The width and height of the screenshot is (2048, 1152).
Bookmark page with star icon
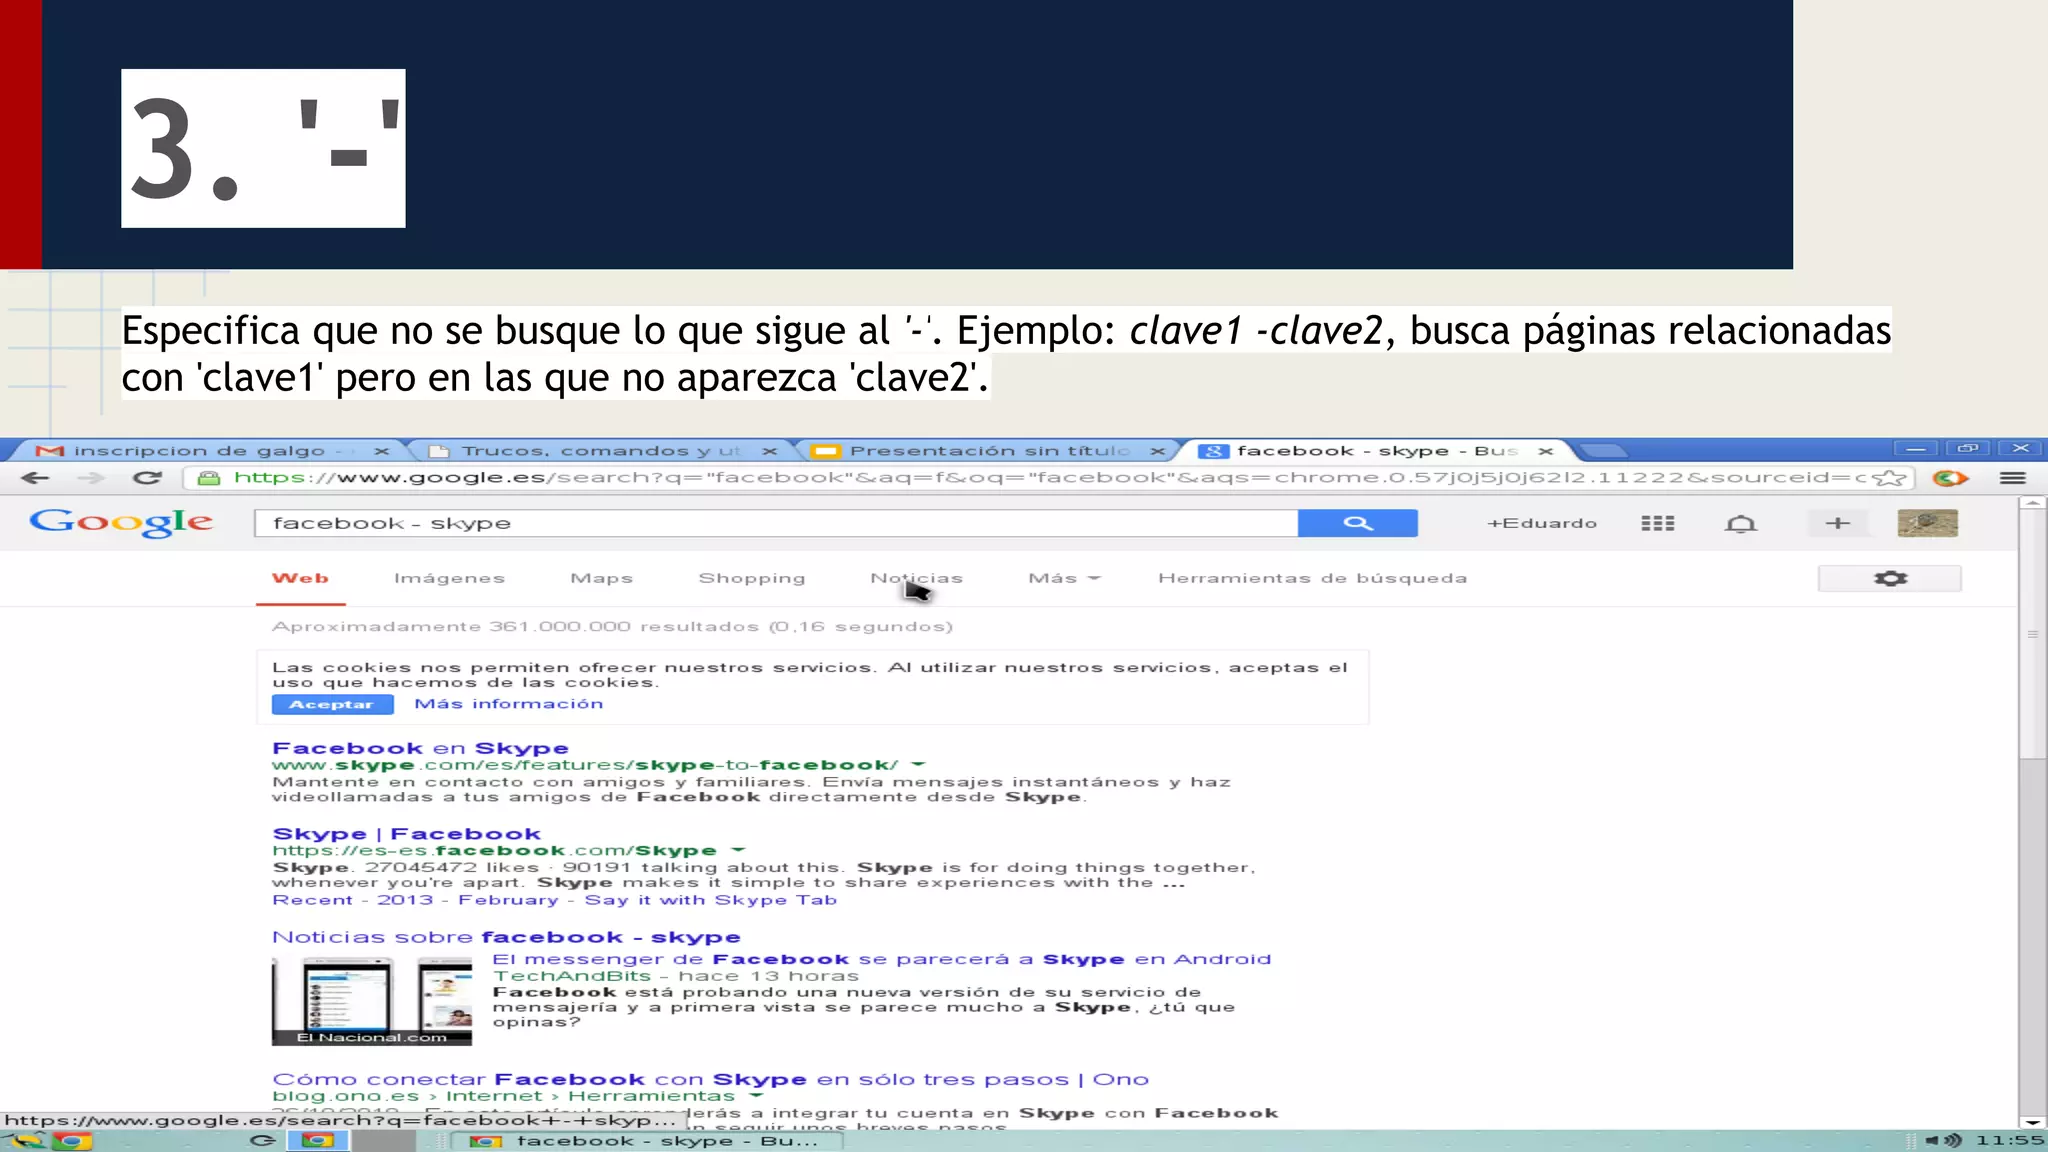click(x=1889, y=478)
